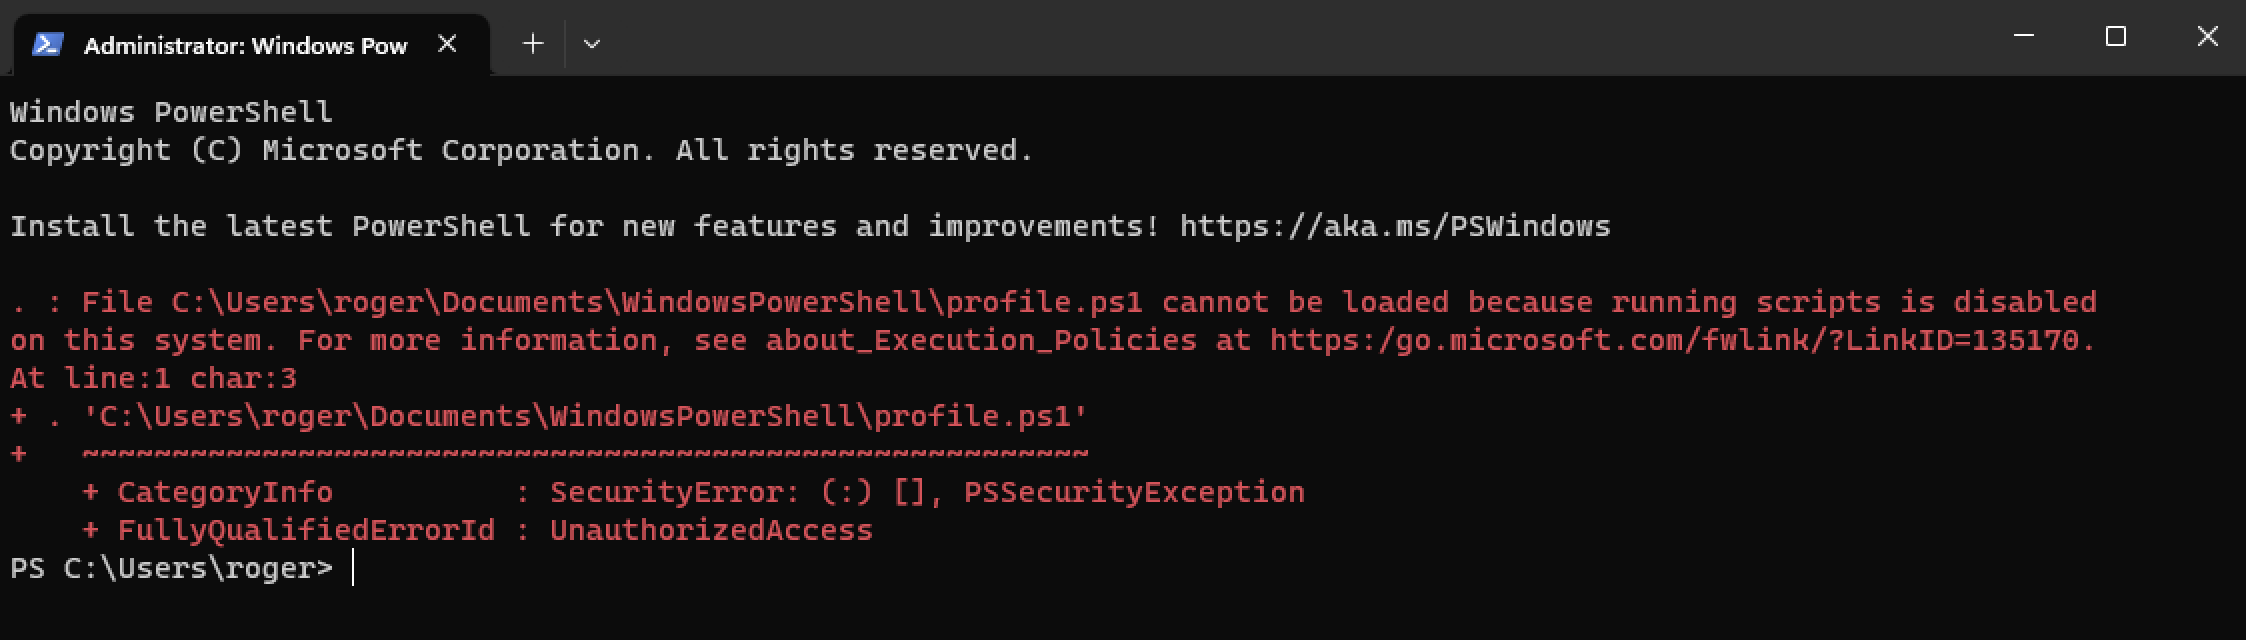Click the X to close the PowerShell tab
Image resolution: width=2246 pixels, height=640 pixels.
coord(447,43)
